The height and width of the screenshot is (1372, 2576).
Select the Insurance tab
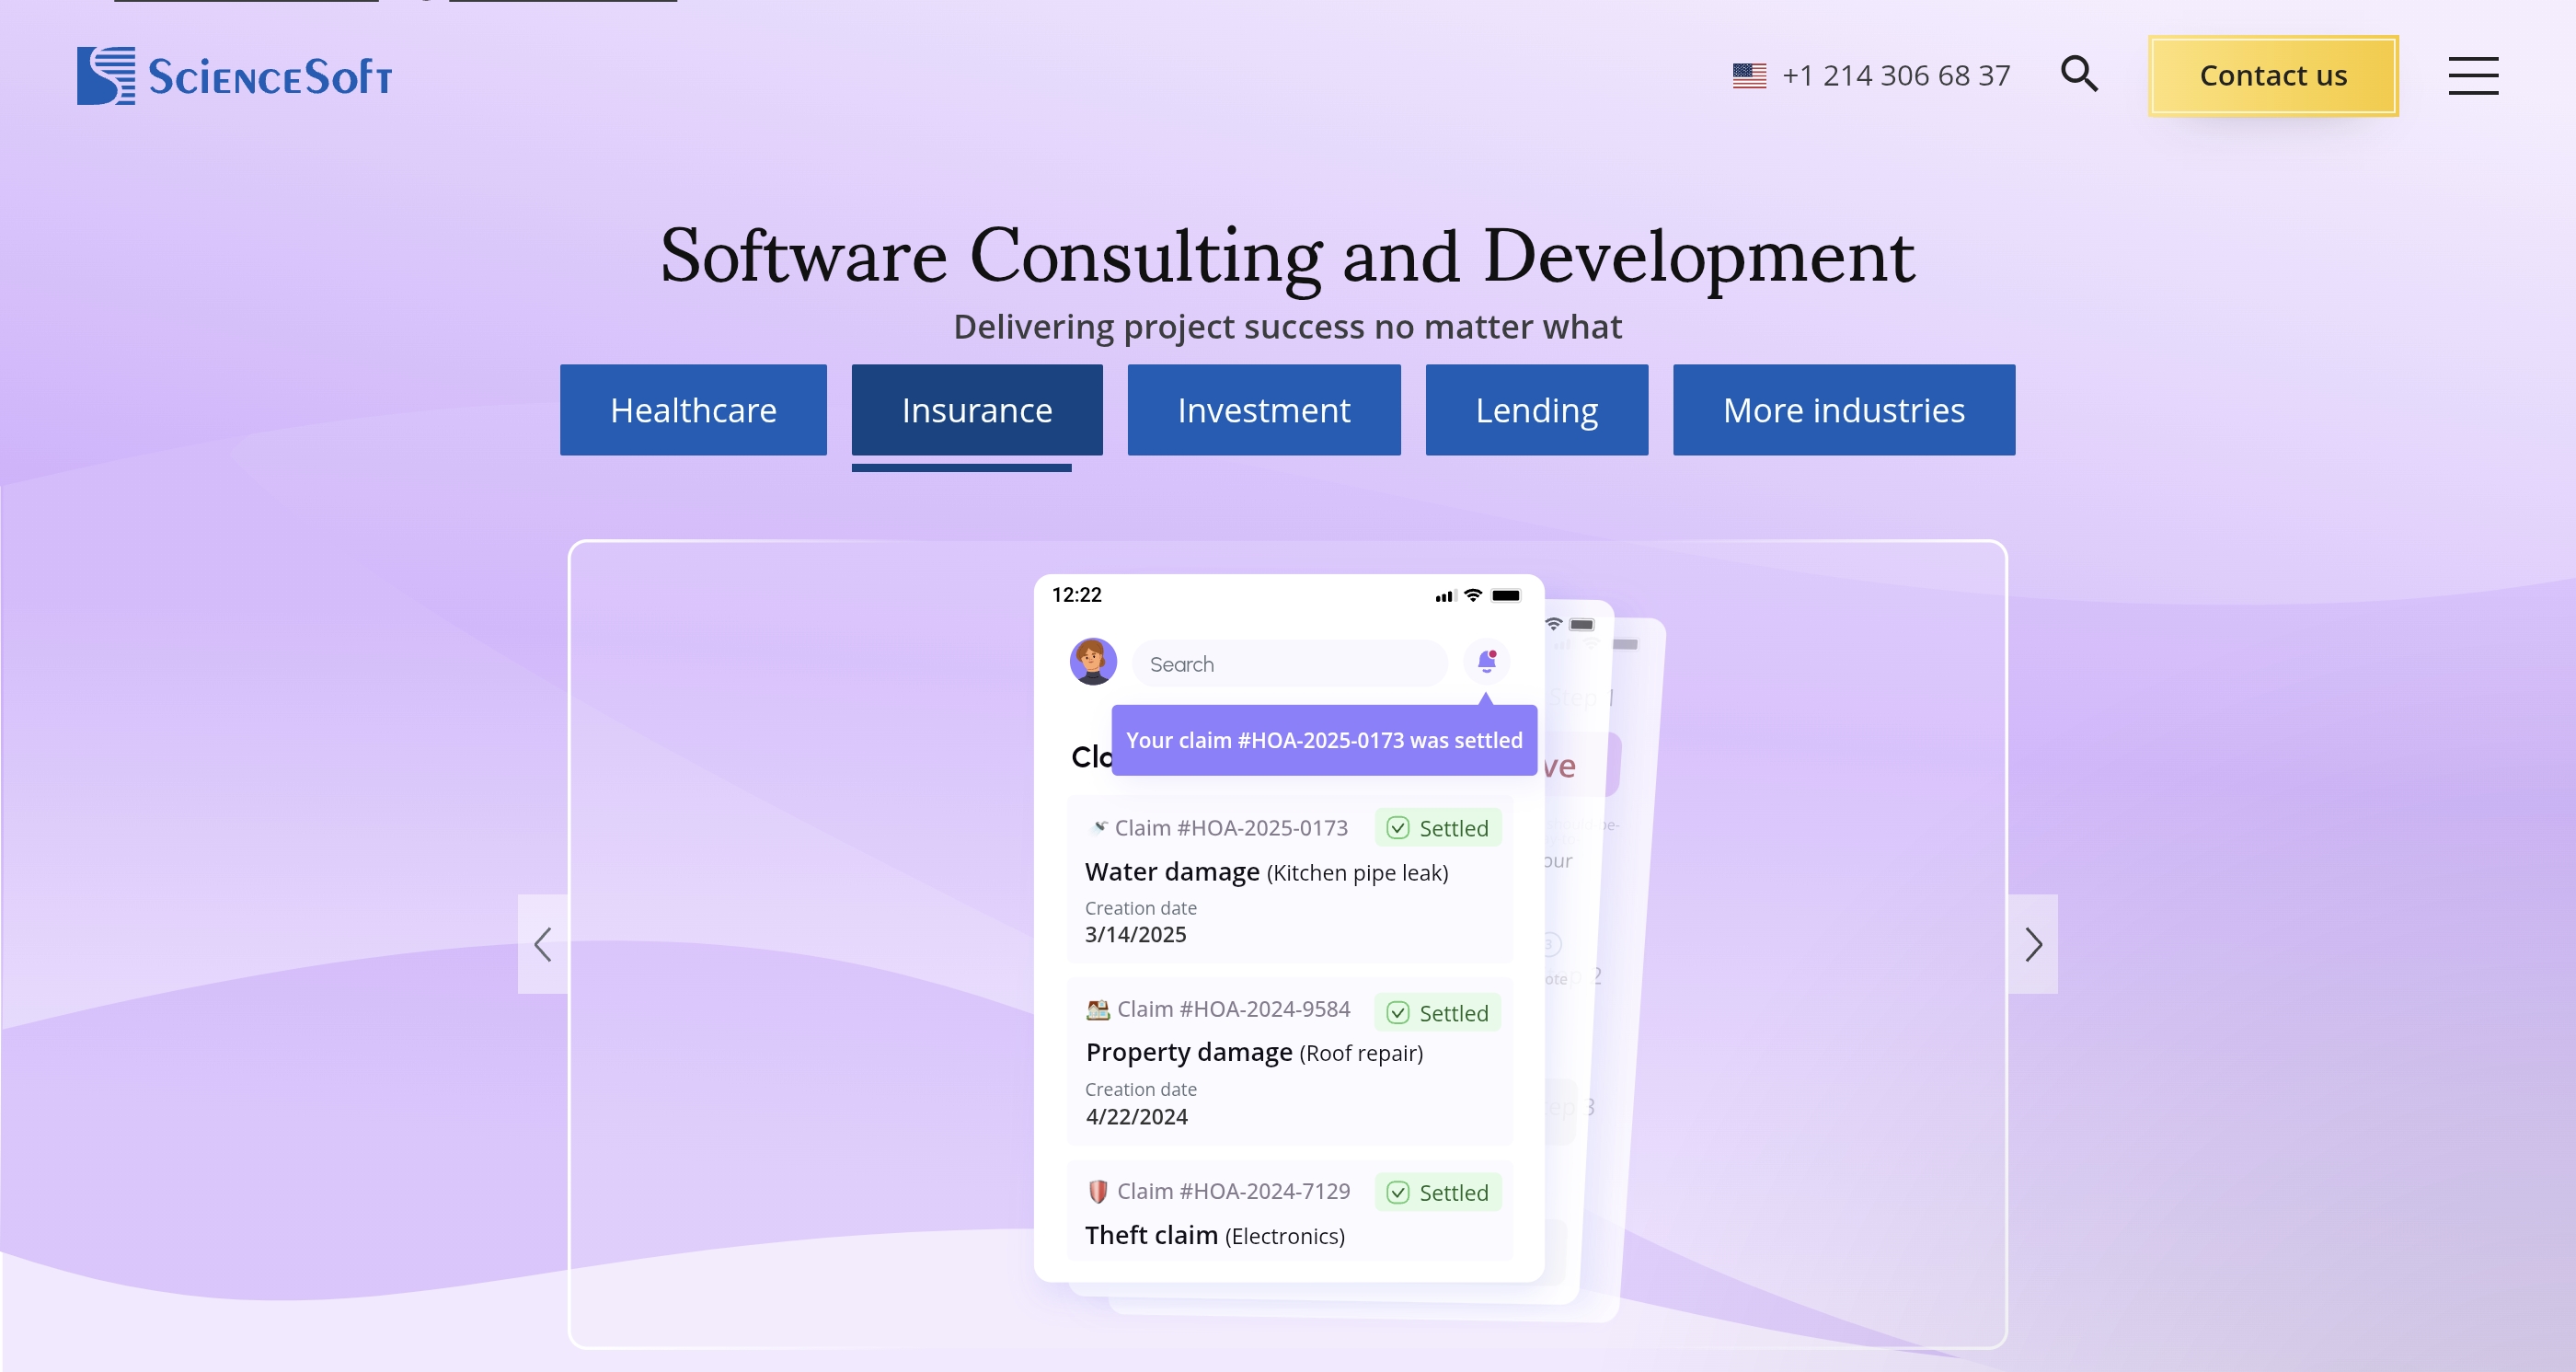point(977,410)
